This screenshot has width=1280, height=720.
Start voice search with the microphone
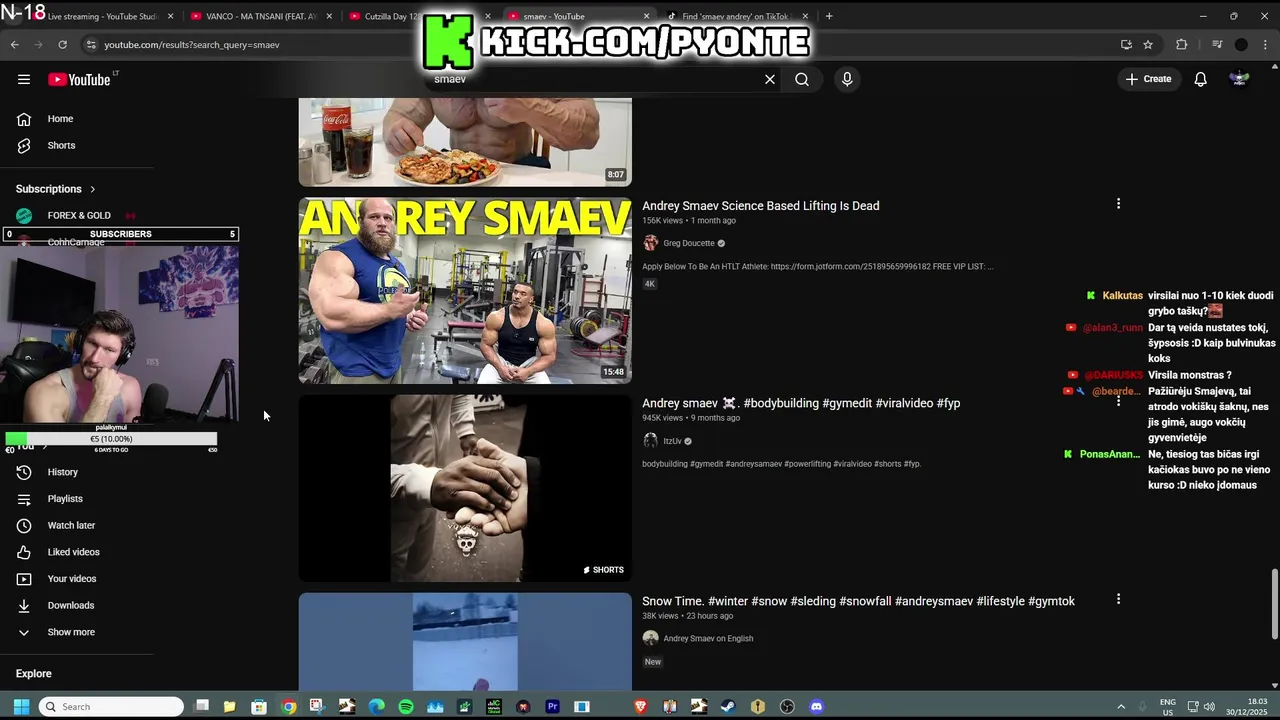pyautogui.click(x=847, y=79)
